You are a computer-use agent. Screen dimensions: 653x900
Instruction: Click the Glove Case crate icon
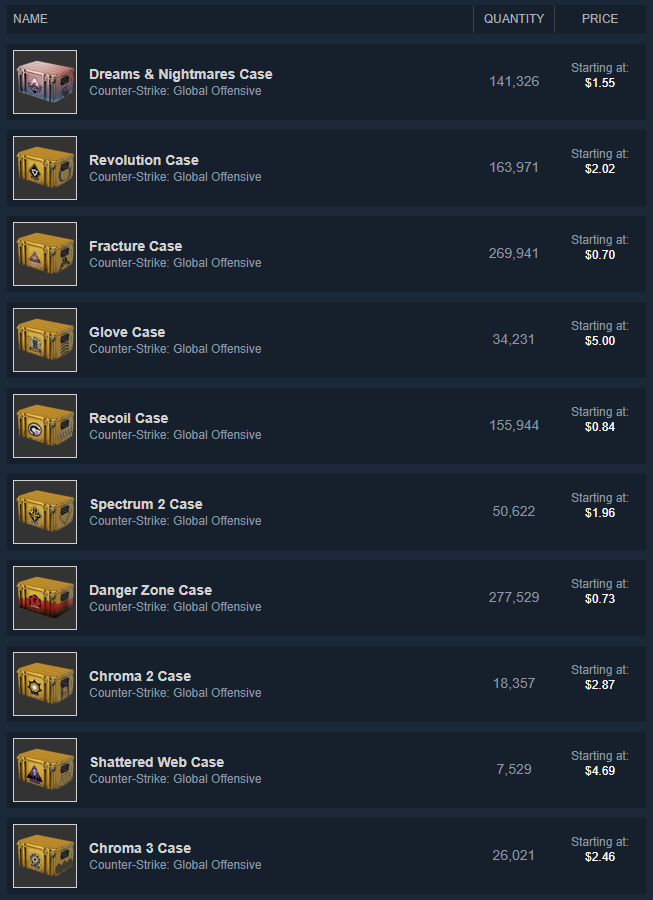coord(45,340)
